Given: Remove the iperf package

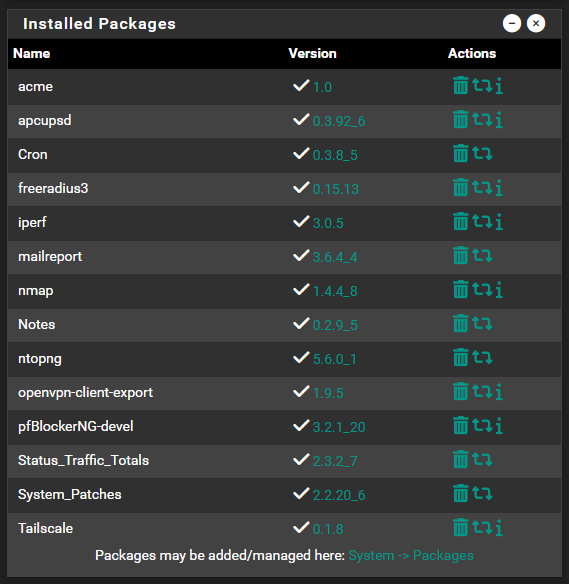Looking at the screenshot, I should 461,221.
